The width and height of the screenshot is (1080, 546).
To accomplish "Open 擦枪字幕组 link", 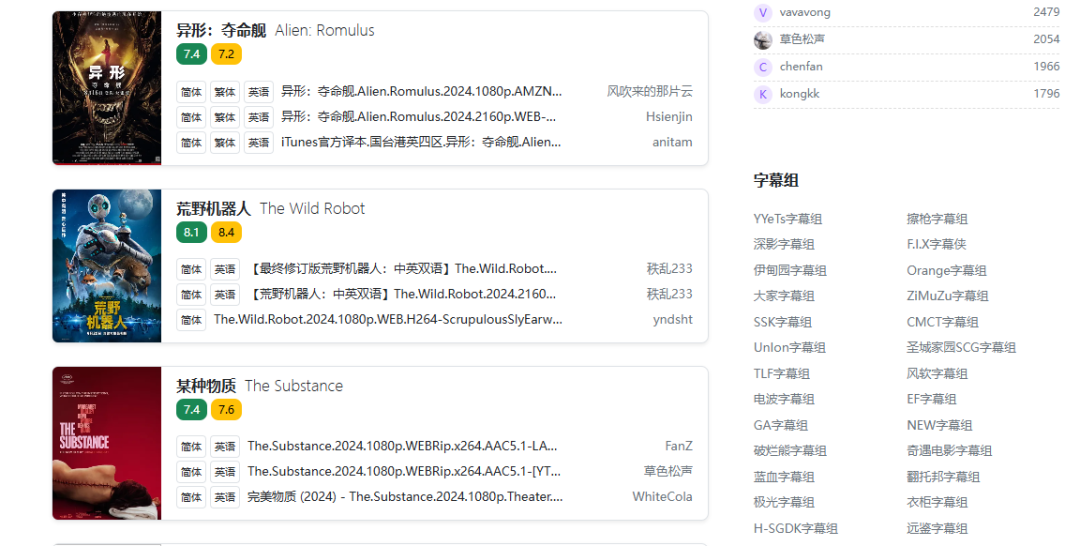I will pos(937,219).
